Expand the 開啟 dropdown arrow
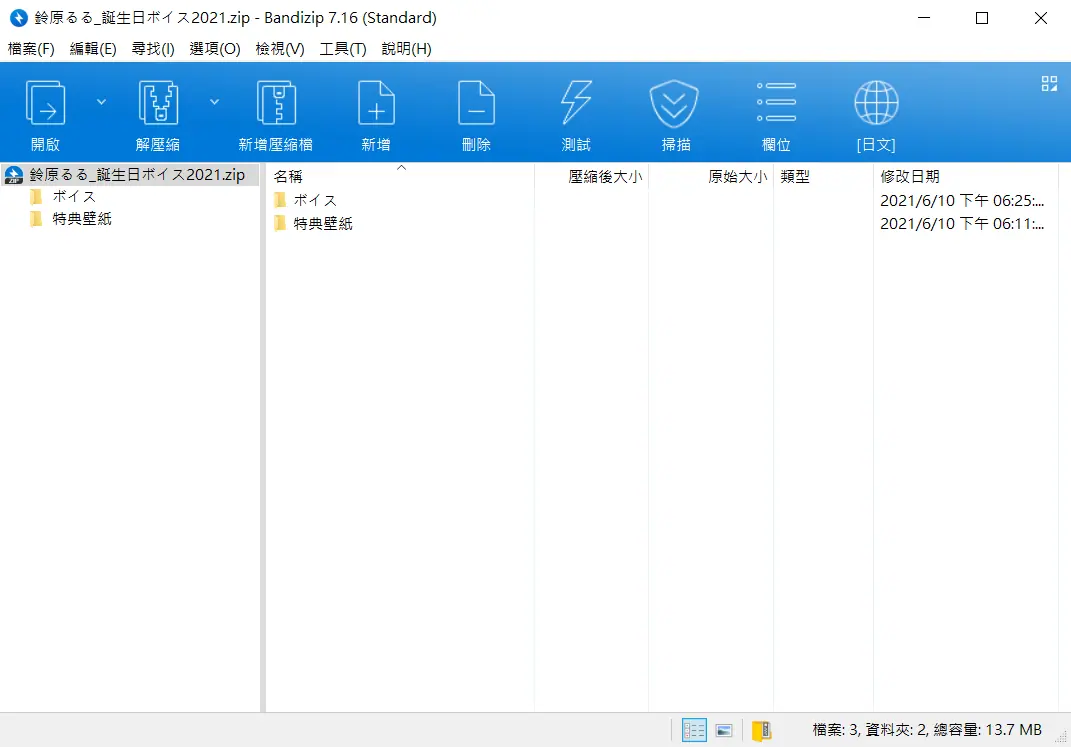Viewport: 1071px width, 747px height. 101,102
